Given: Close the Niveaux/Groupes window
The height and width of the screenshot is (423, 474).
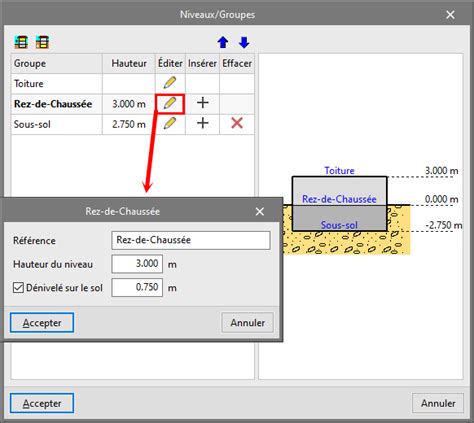Looking at the screenshot, I should point(450,15).
